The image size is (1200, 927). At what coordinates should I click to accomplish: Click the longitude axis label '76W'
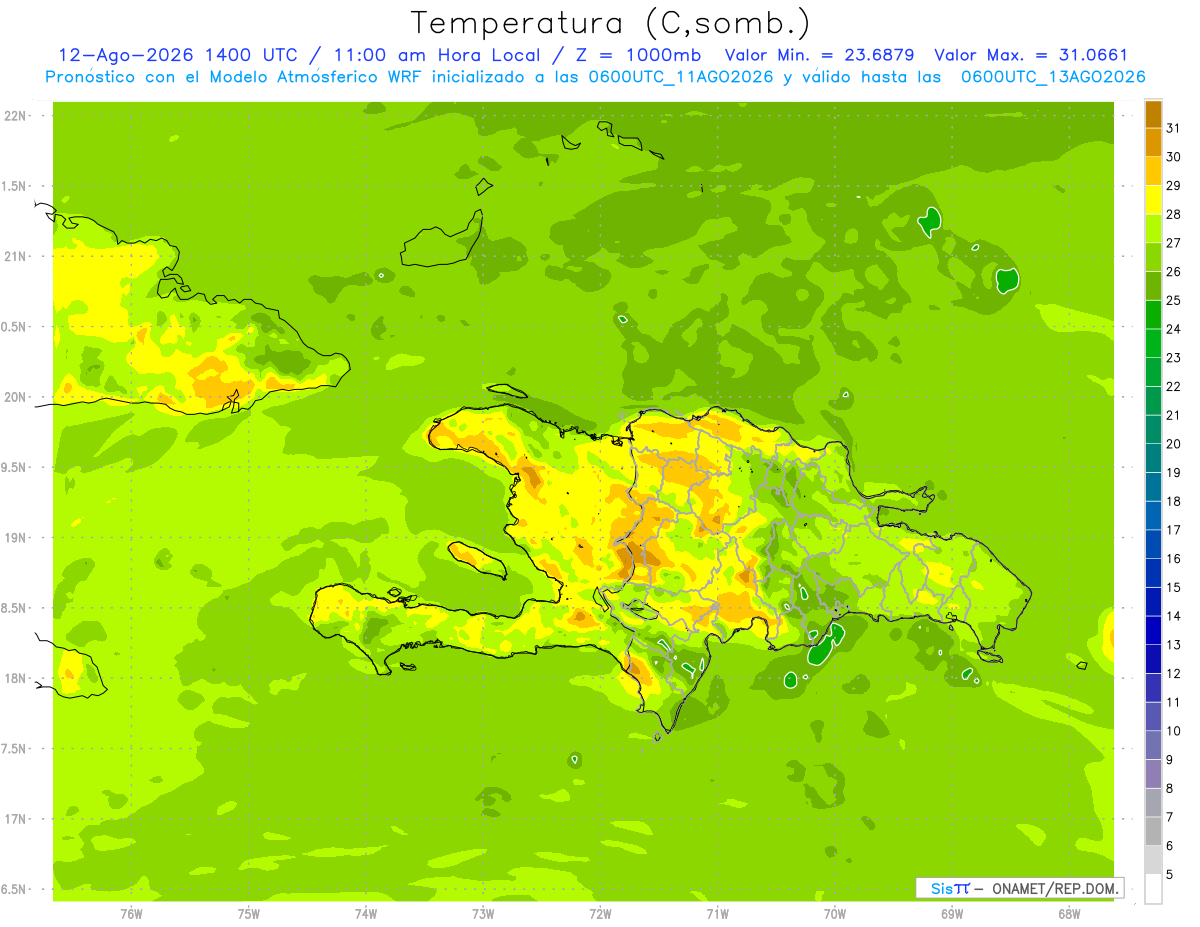click(131, 914)
